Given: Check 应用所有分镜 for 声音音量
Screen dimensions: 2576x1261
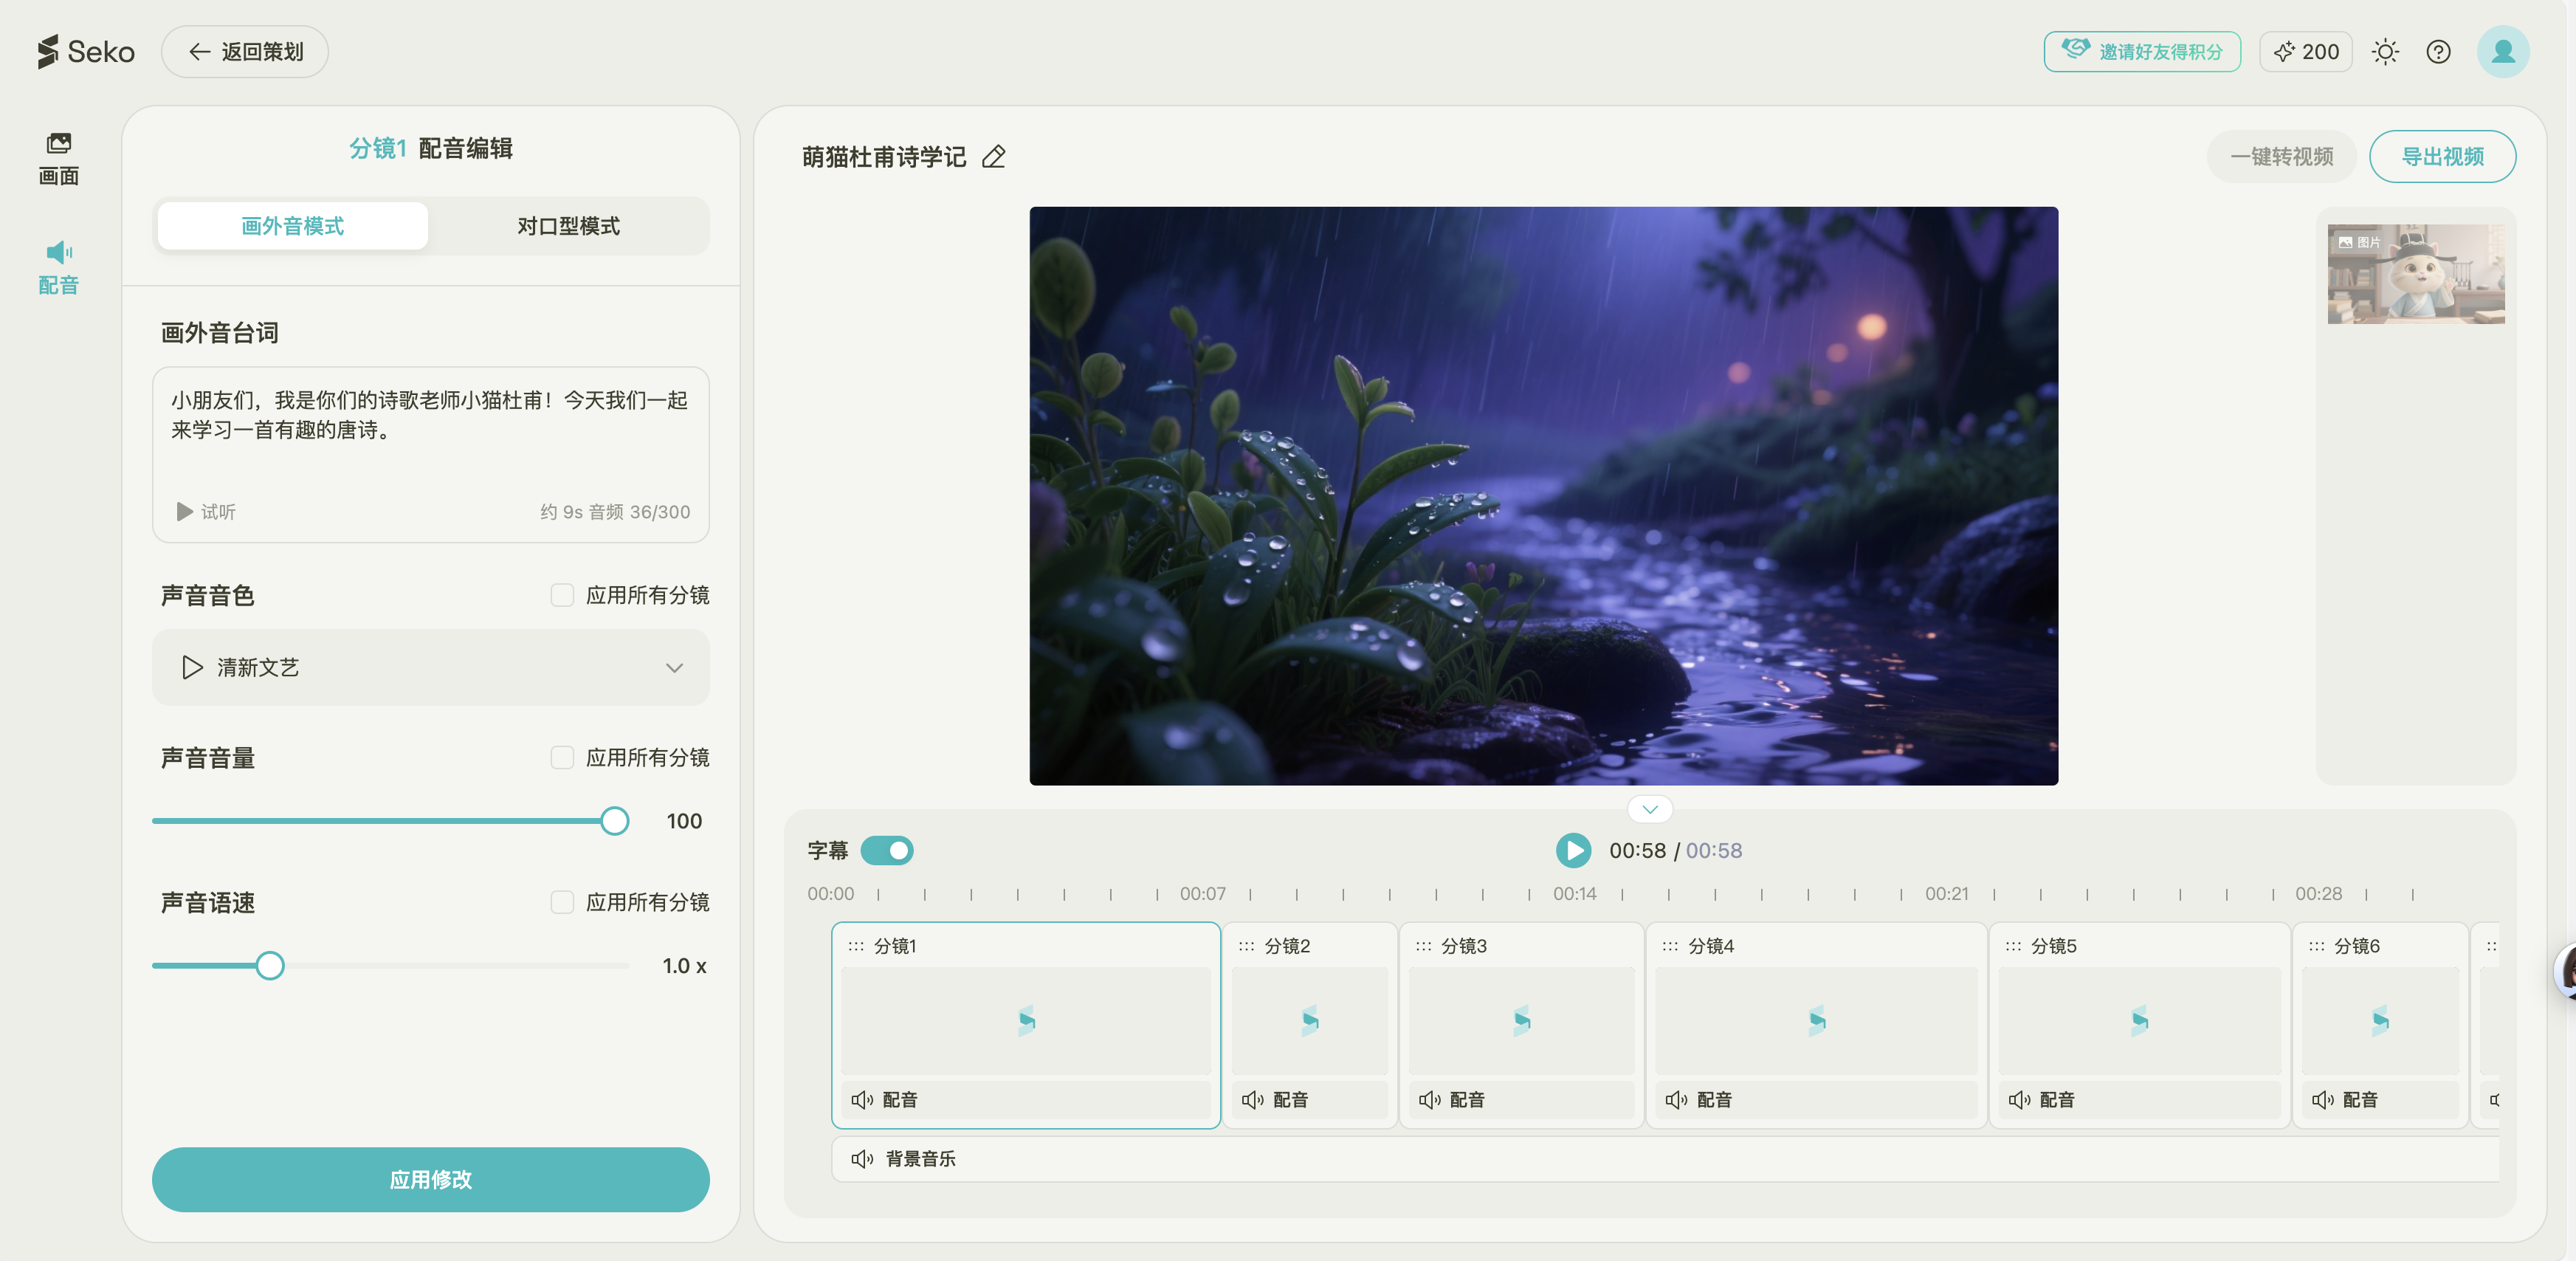Looking at the screenshot, I should click(562, 757).
